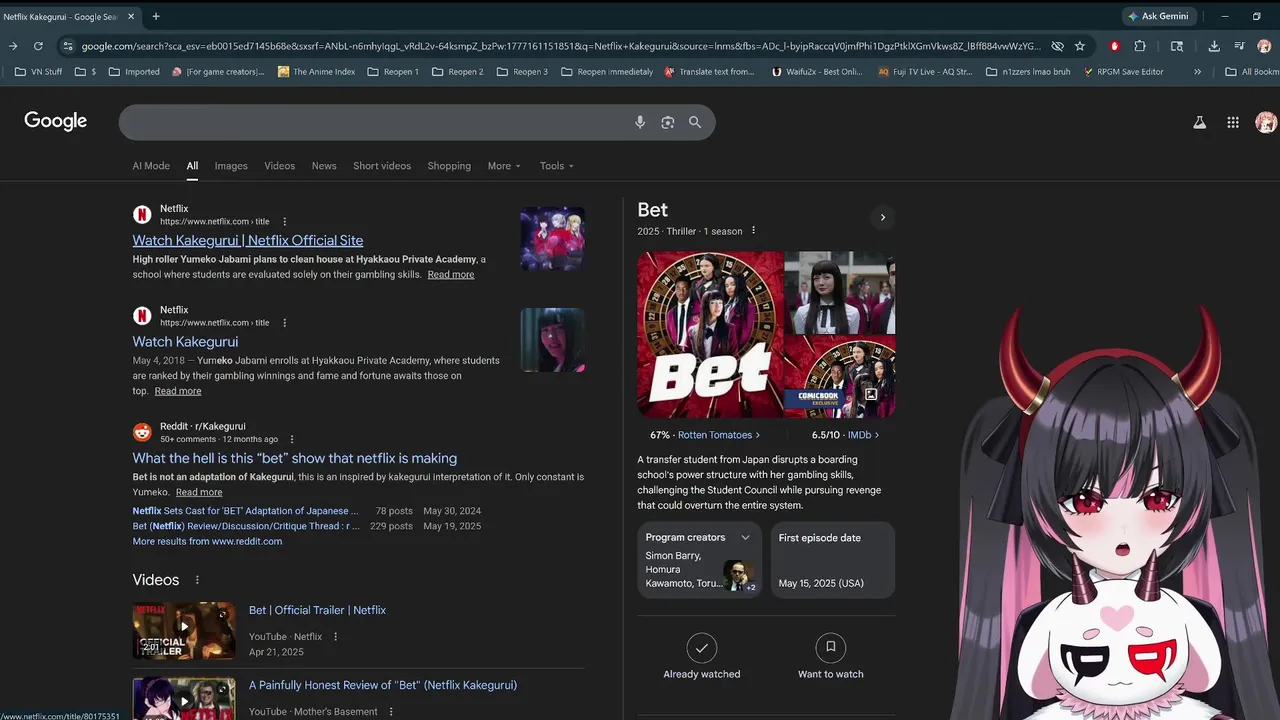The height and width of the screenshot is (720, 1280).
Task: Open the Google apps grid
Action: (x=1233, y=122)
